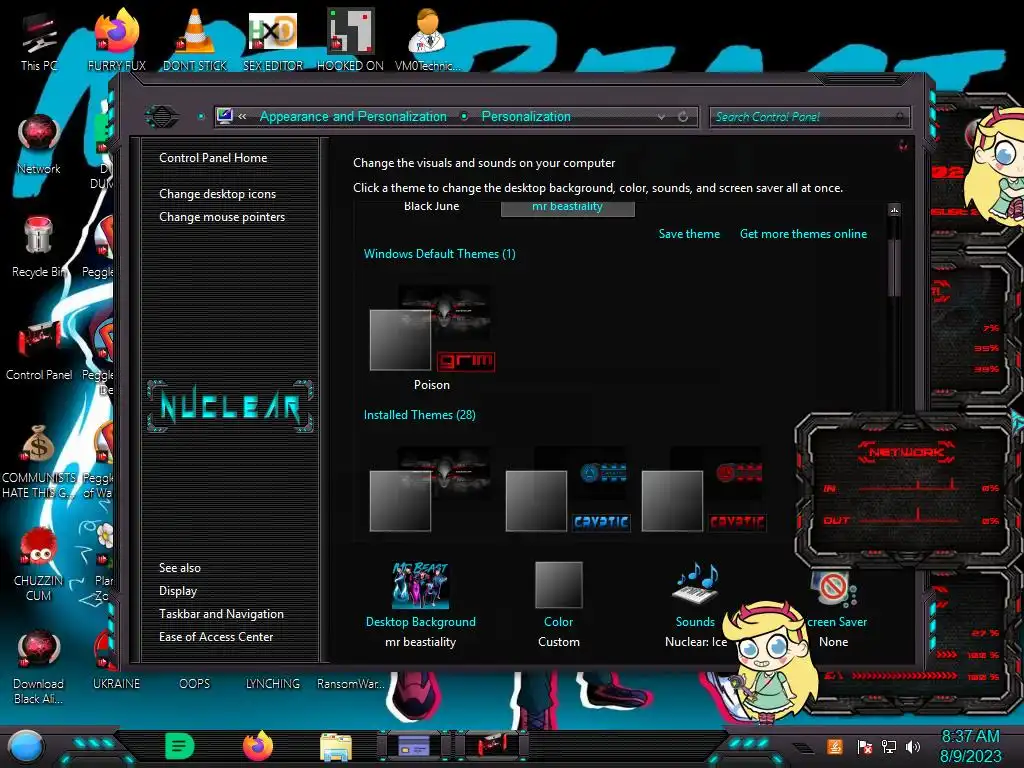The image size is (1024, 768).
Task: Open the VMOTechnic desktop shortcut
Action: point(427,41)
